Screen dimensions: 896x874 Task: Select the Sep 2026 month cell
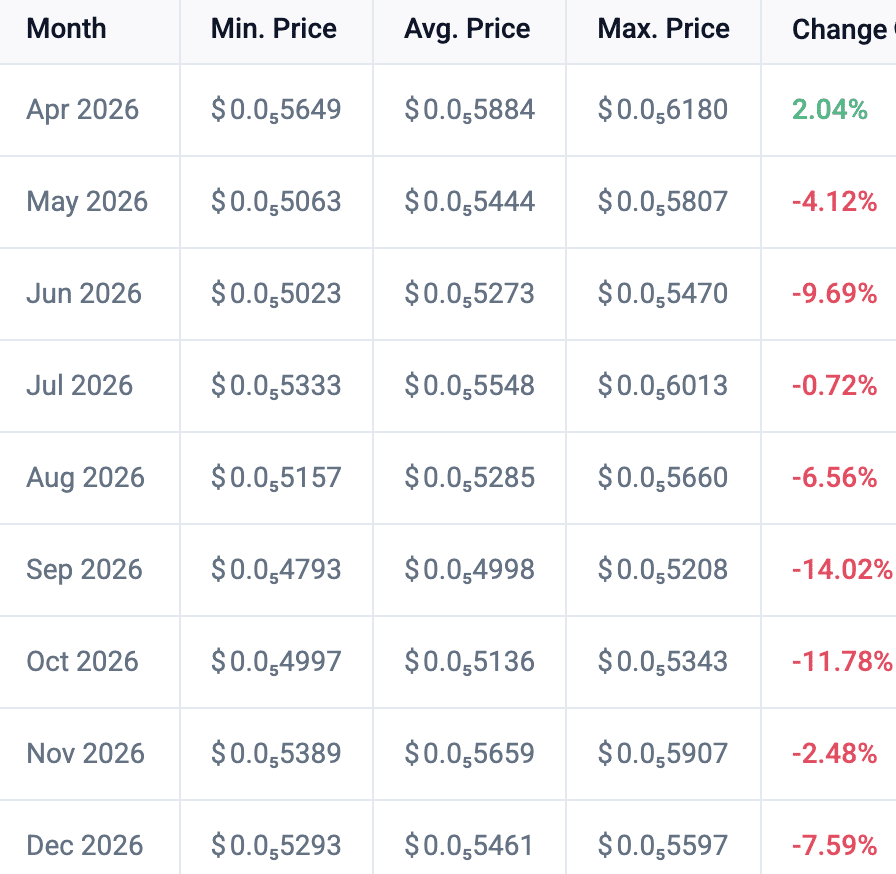pyautogui.click(x=84, y=569)
